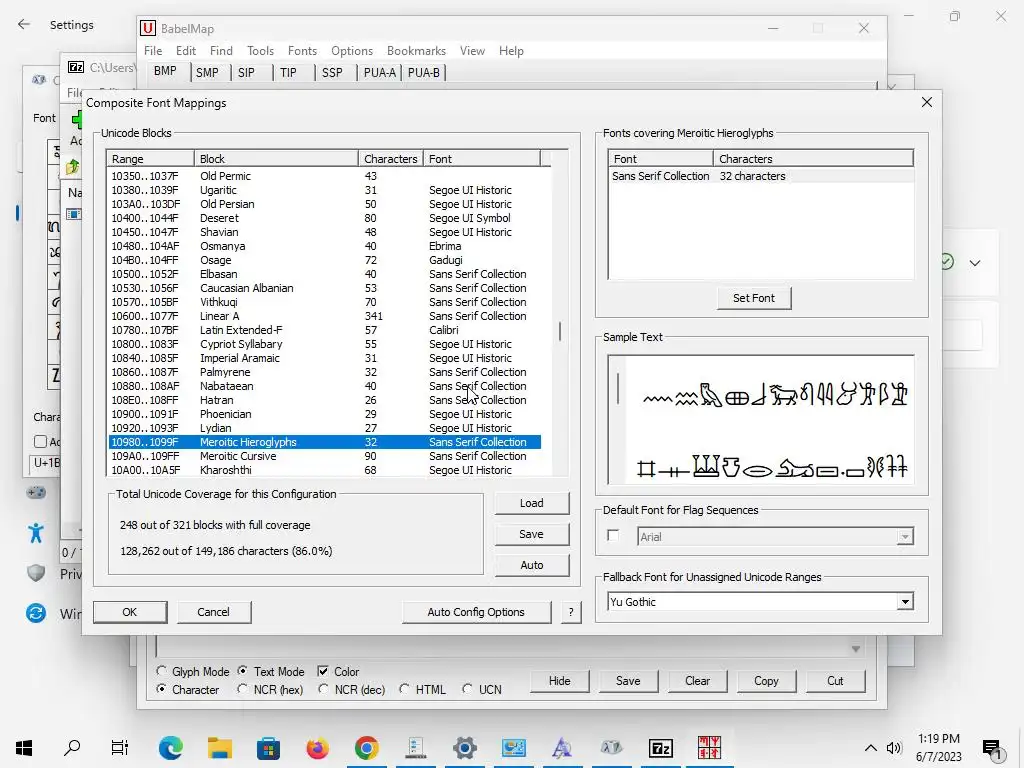Select Character output radio button
The image size is (1024, 768).
click(162, 689)
